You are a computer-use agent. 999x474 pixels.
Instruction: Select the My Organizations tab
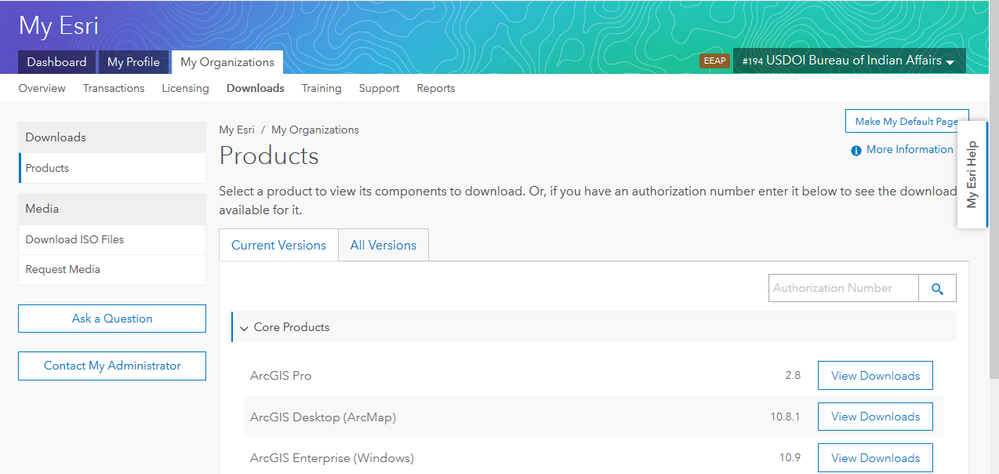point(227,62)
